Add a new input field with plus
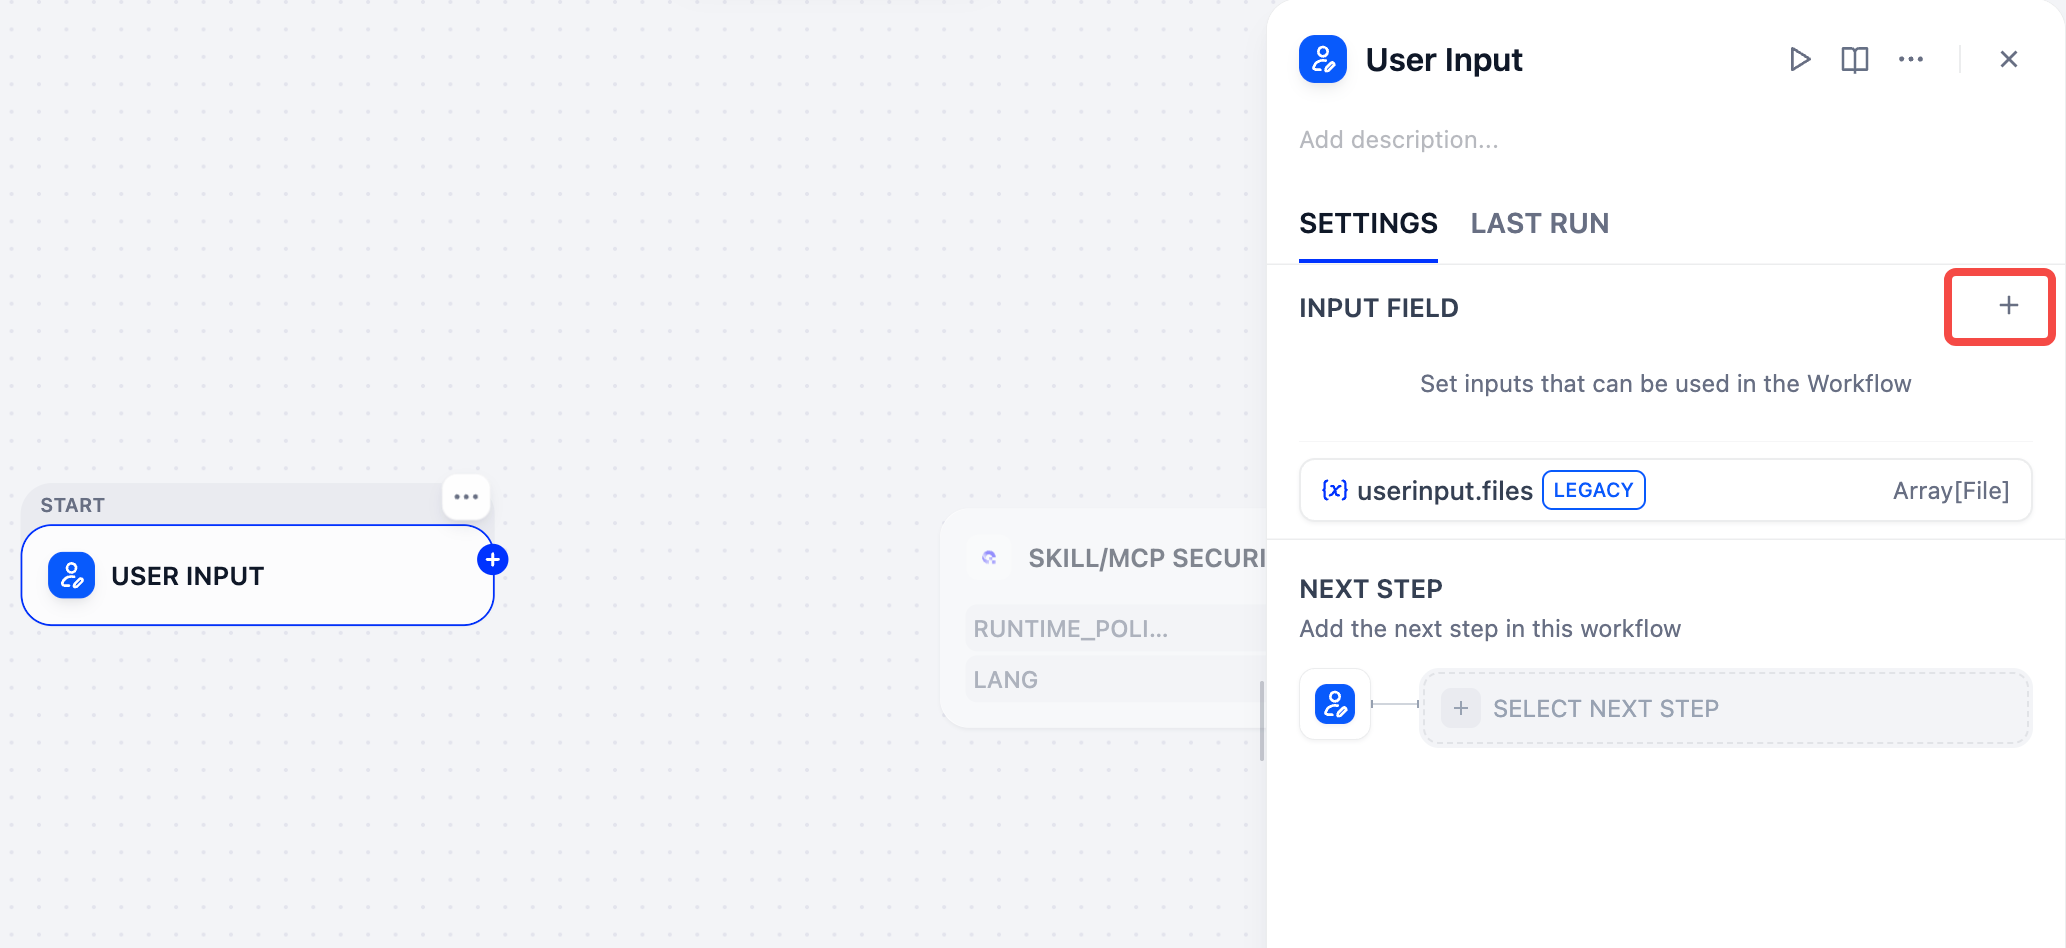2066x948 pixels. (2008, 306)
